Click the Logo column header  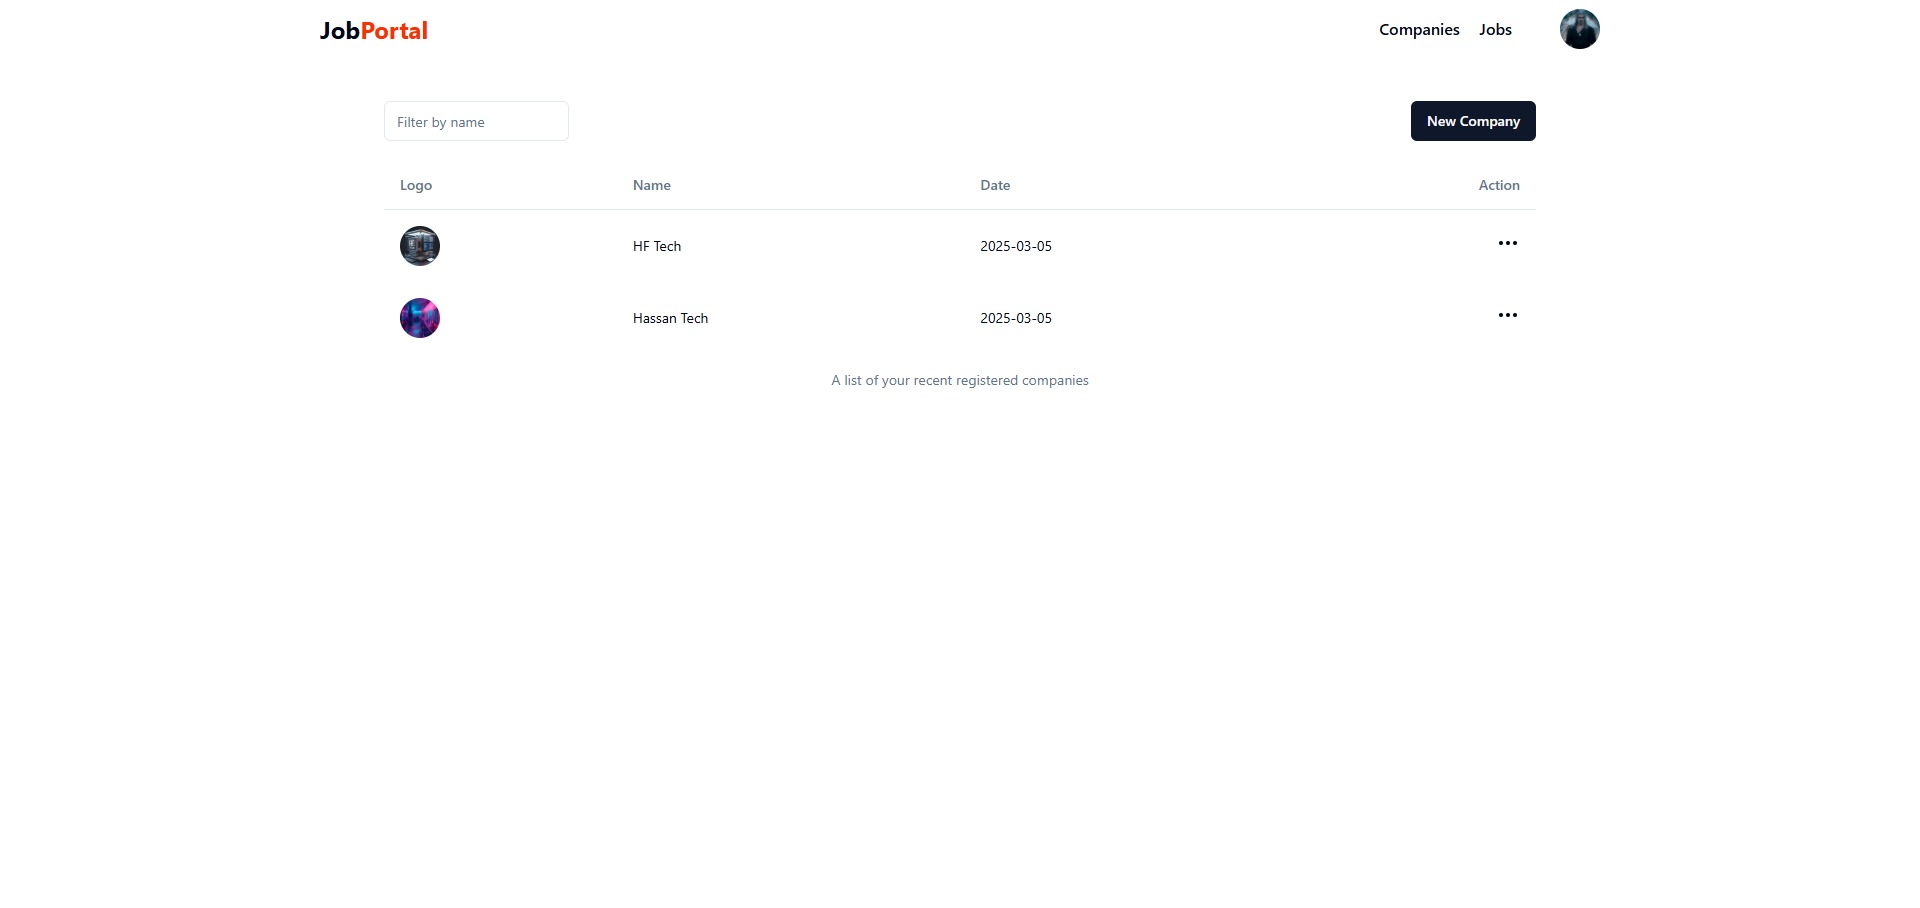pos(416,185)
